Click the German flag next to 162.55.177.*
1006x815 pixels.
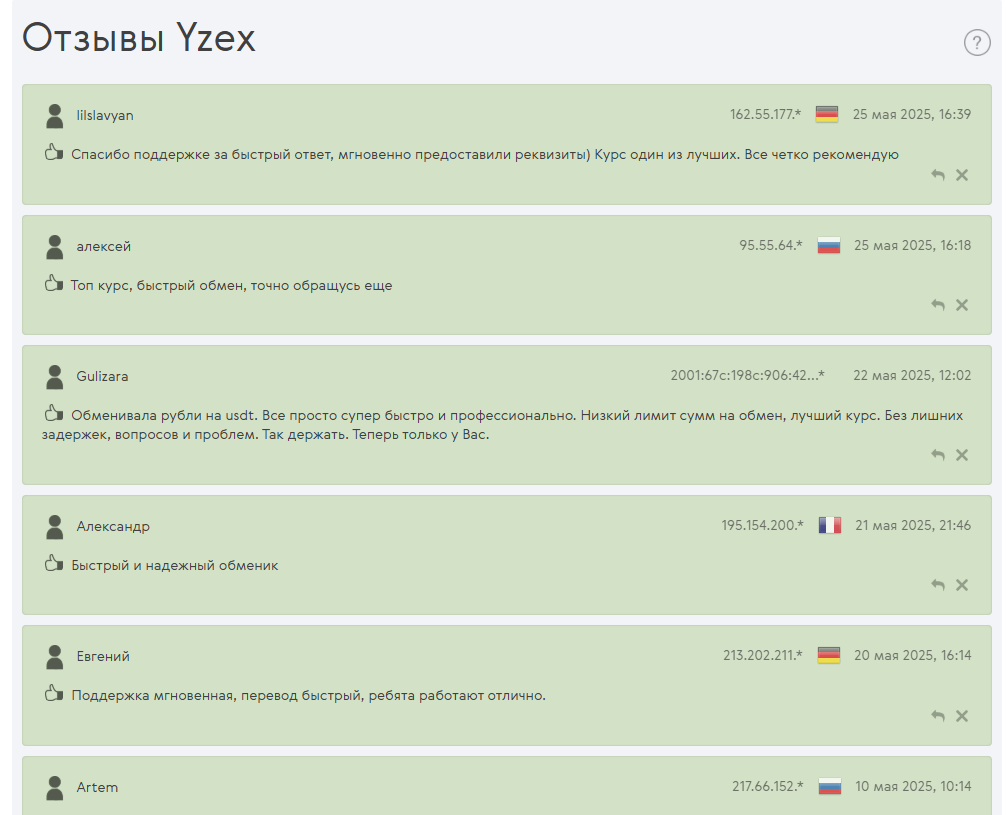click(827, 114)
